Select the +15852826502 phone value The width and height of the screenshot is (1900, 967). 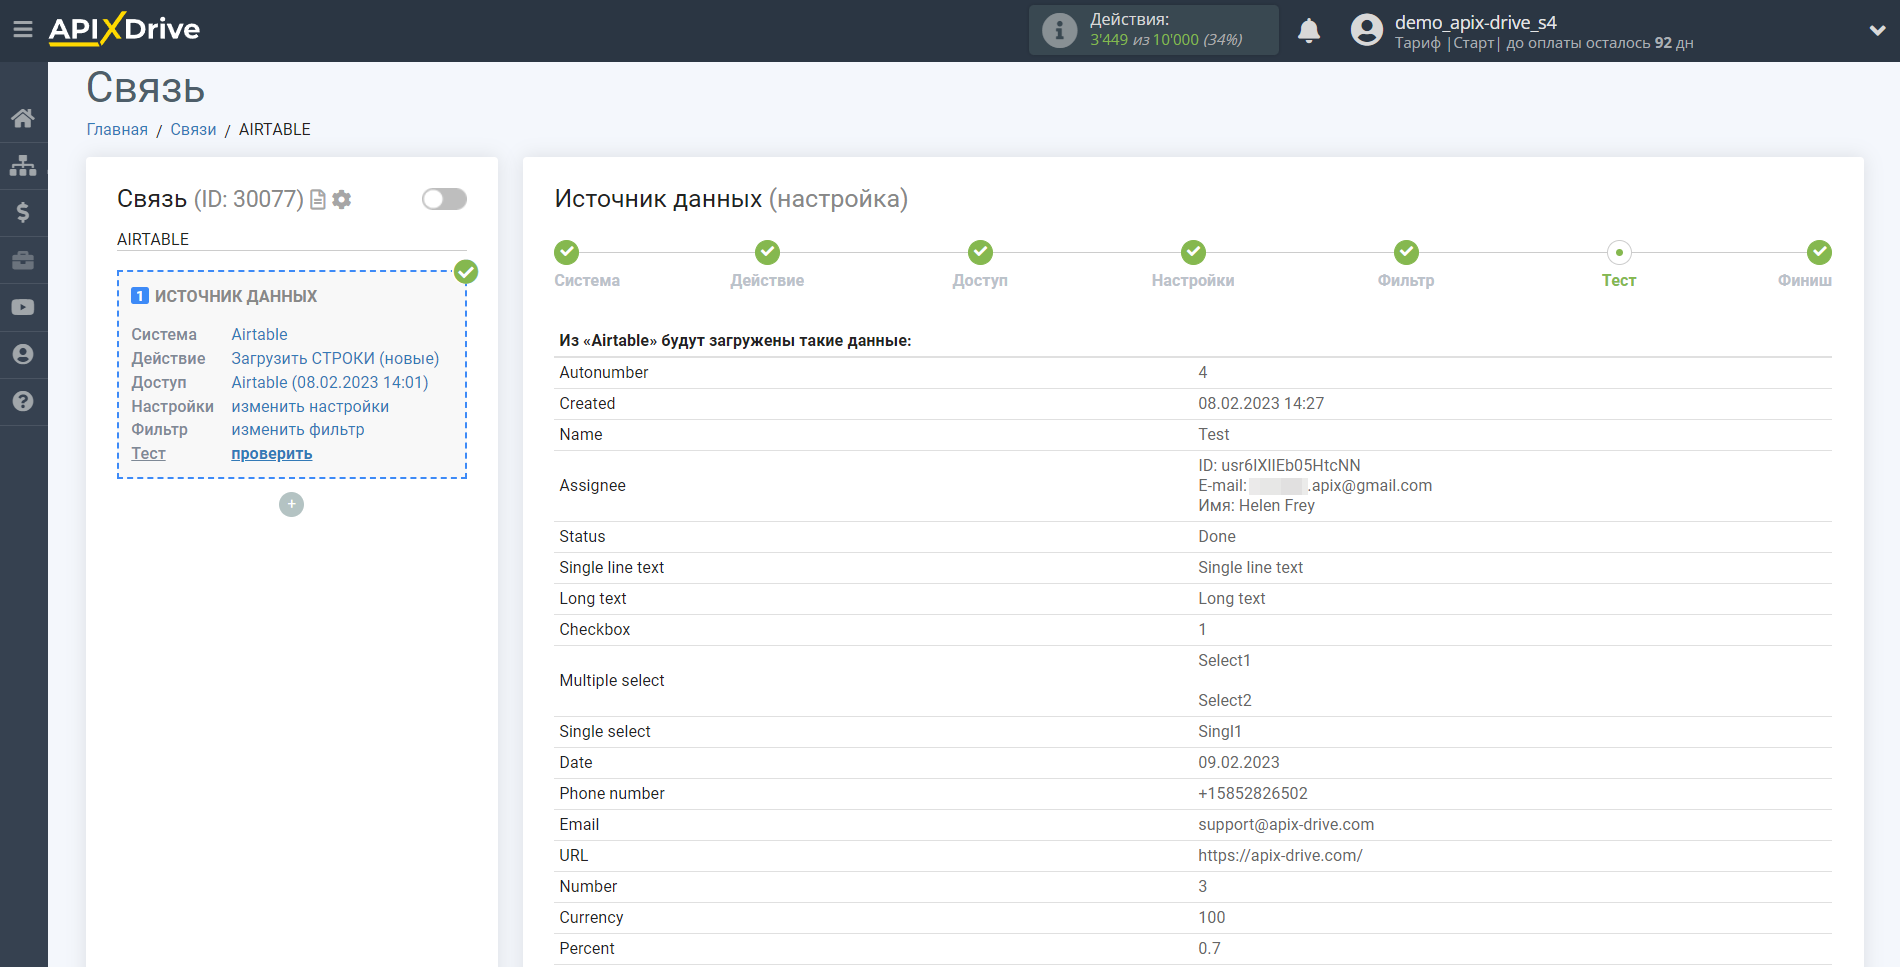click(x=1253, y=793)
